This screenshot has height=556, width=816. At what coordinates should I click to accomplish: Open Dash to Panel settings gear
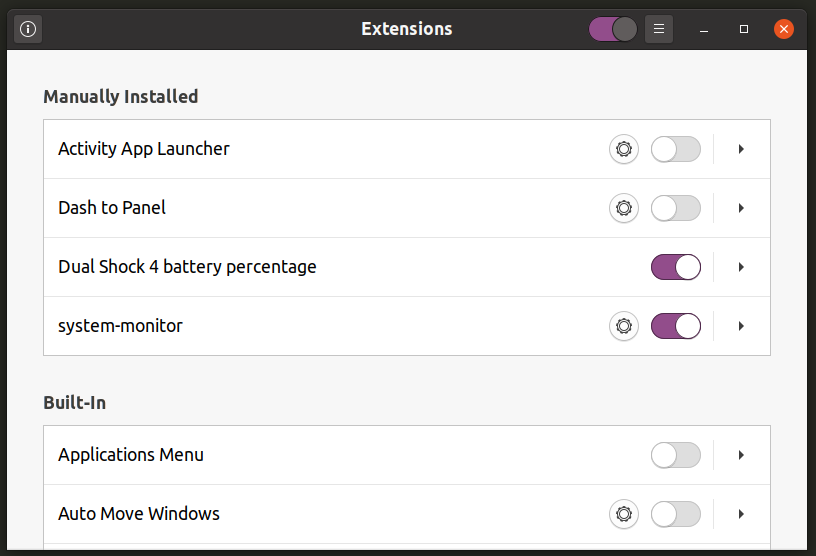click(624, 208)
